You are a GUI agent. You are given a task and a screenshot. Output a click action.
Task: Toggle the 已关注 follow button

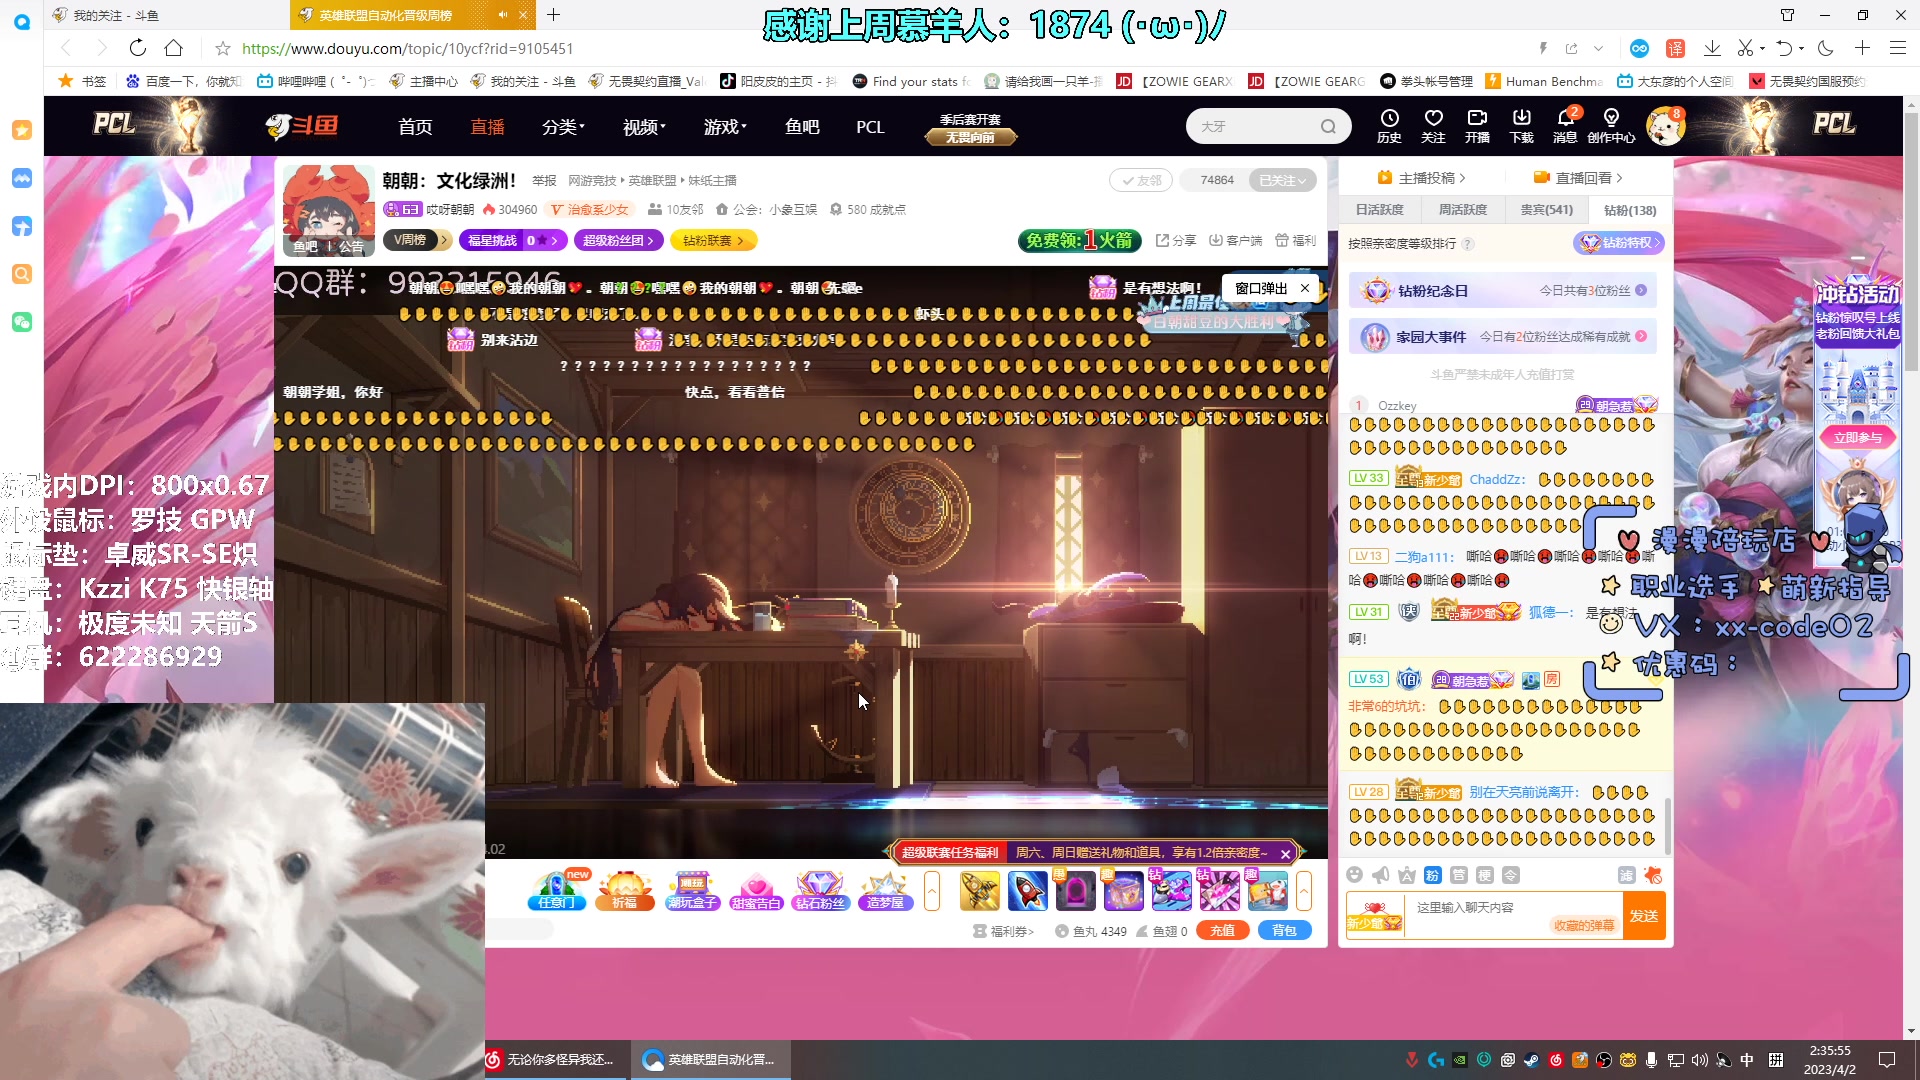coord(1282,180)
